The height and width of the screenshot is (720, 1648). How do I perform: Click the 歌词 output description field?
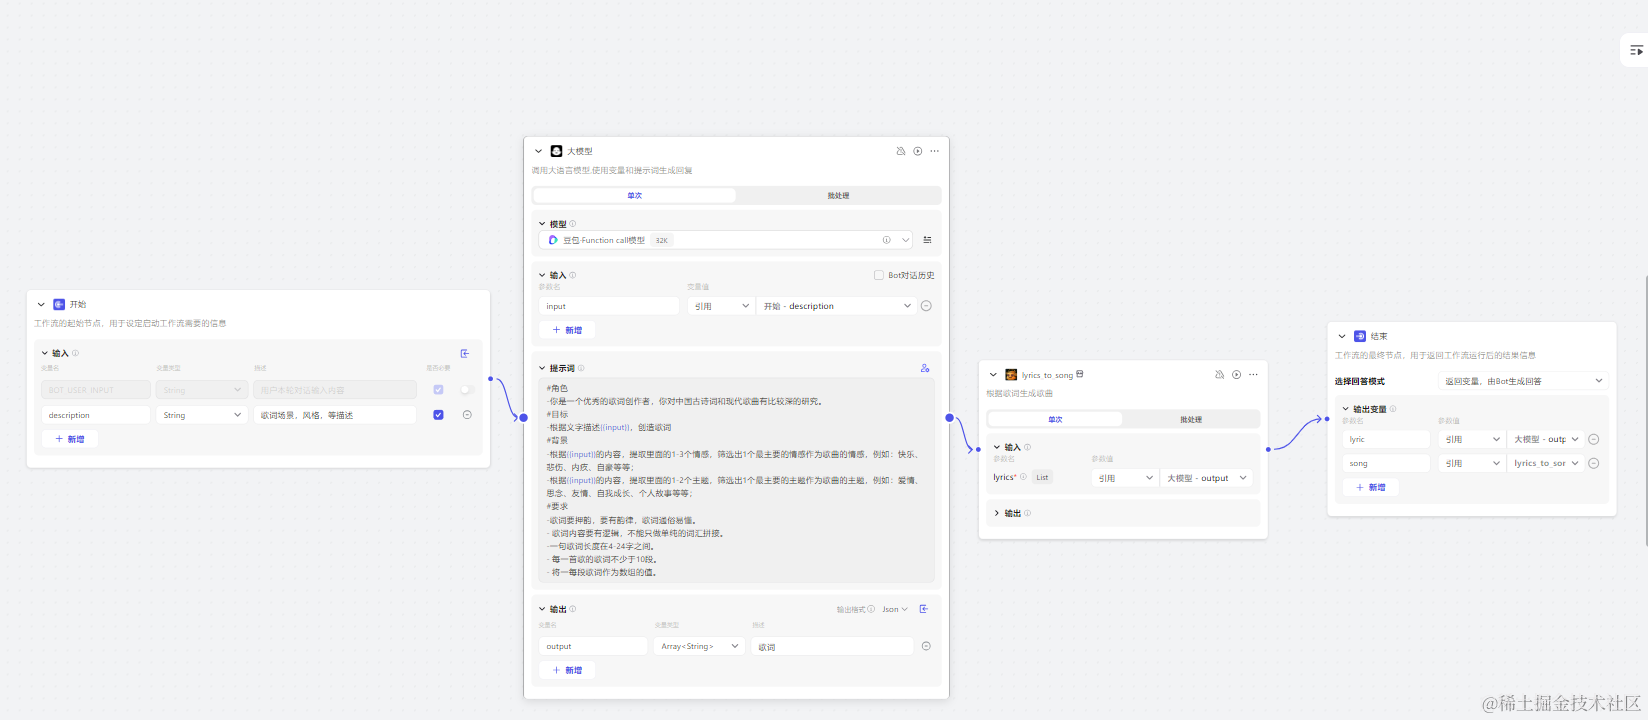[833, 646]
